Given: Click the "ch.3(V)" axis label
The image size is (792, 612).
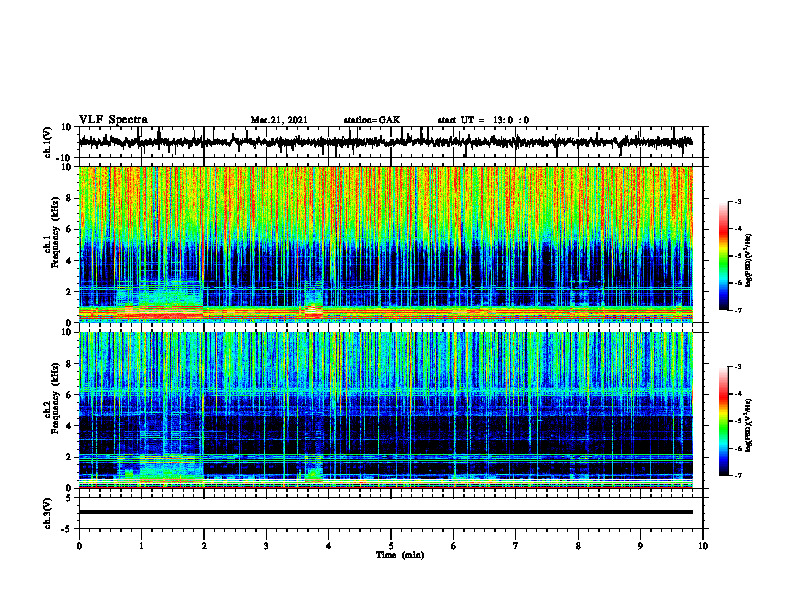Looking at the screenshot, I should (x=48, y=513).
